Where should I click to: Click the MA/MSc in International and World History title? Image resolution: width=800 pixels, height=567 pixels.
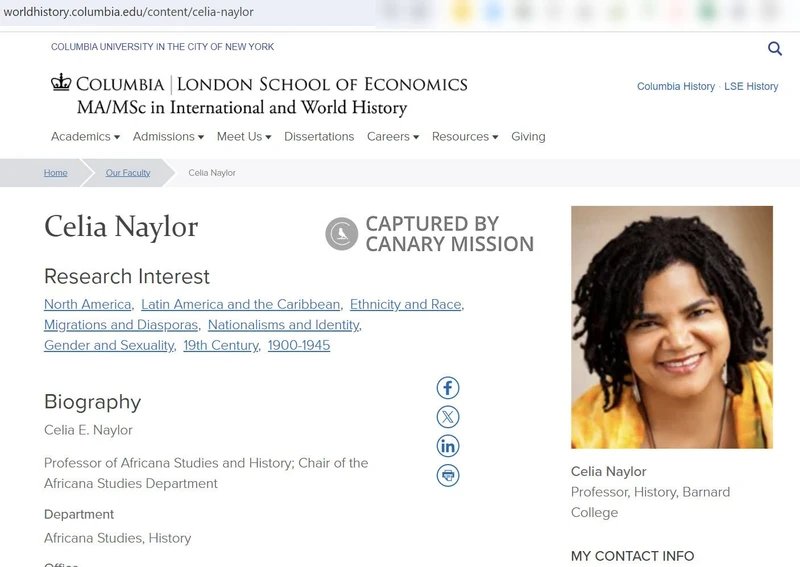click(x=242, y=108)
